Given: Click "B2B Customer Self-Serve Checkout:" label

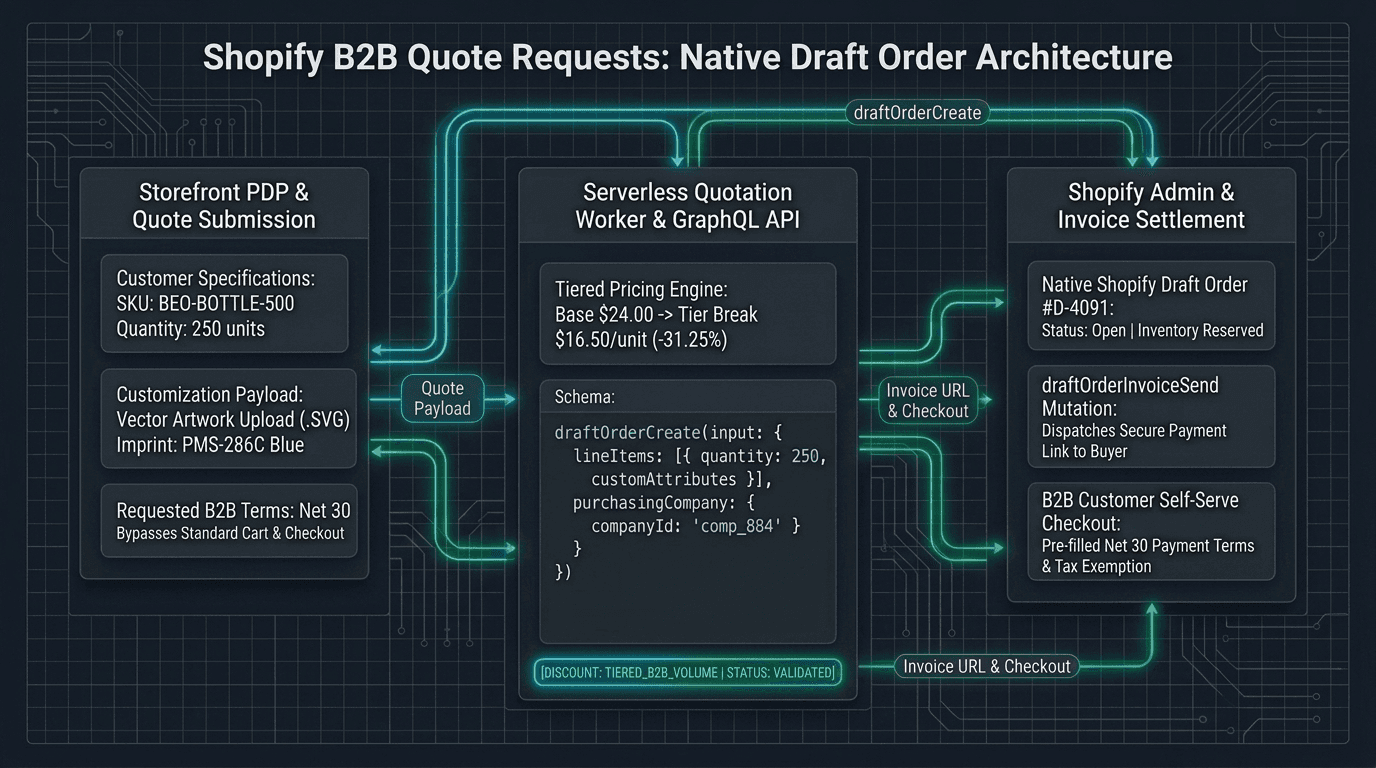Looking at the screenshot, I should [1140, 512].
